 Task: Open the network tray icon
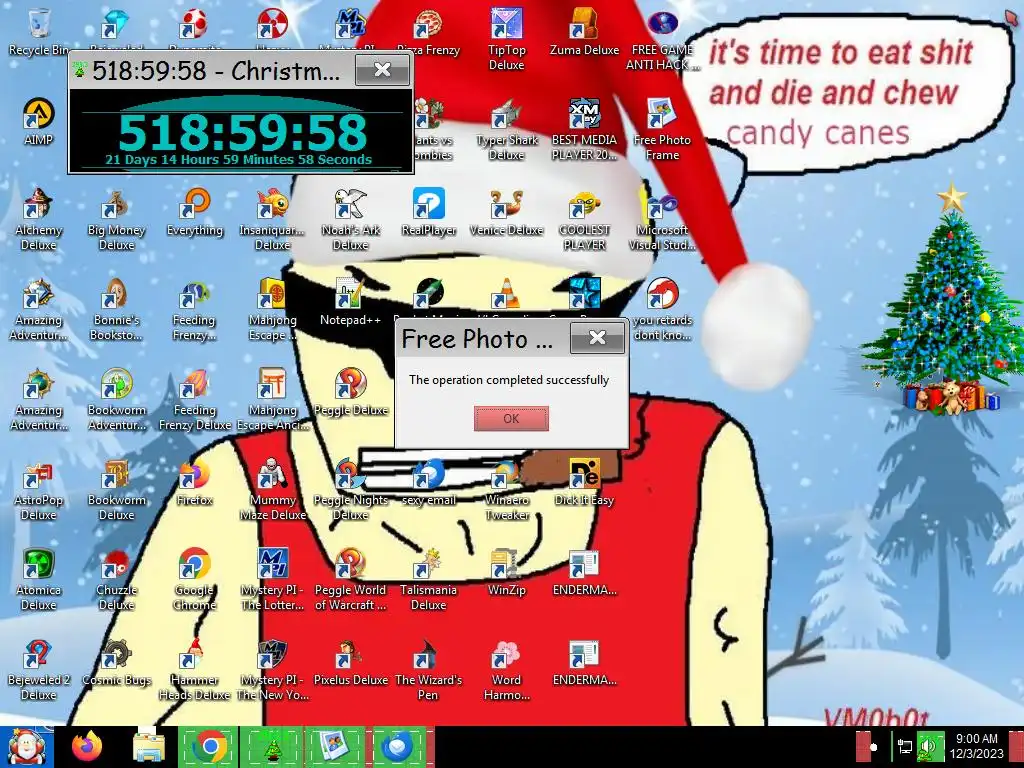[x=905, y=747]
